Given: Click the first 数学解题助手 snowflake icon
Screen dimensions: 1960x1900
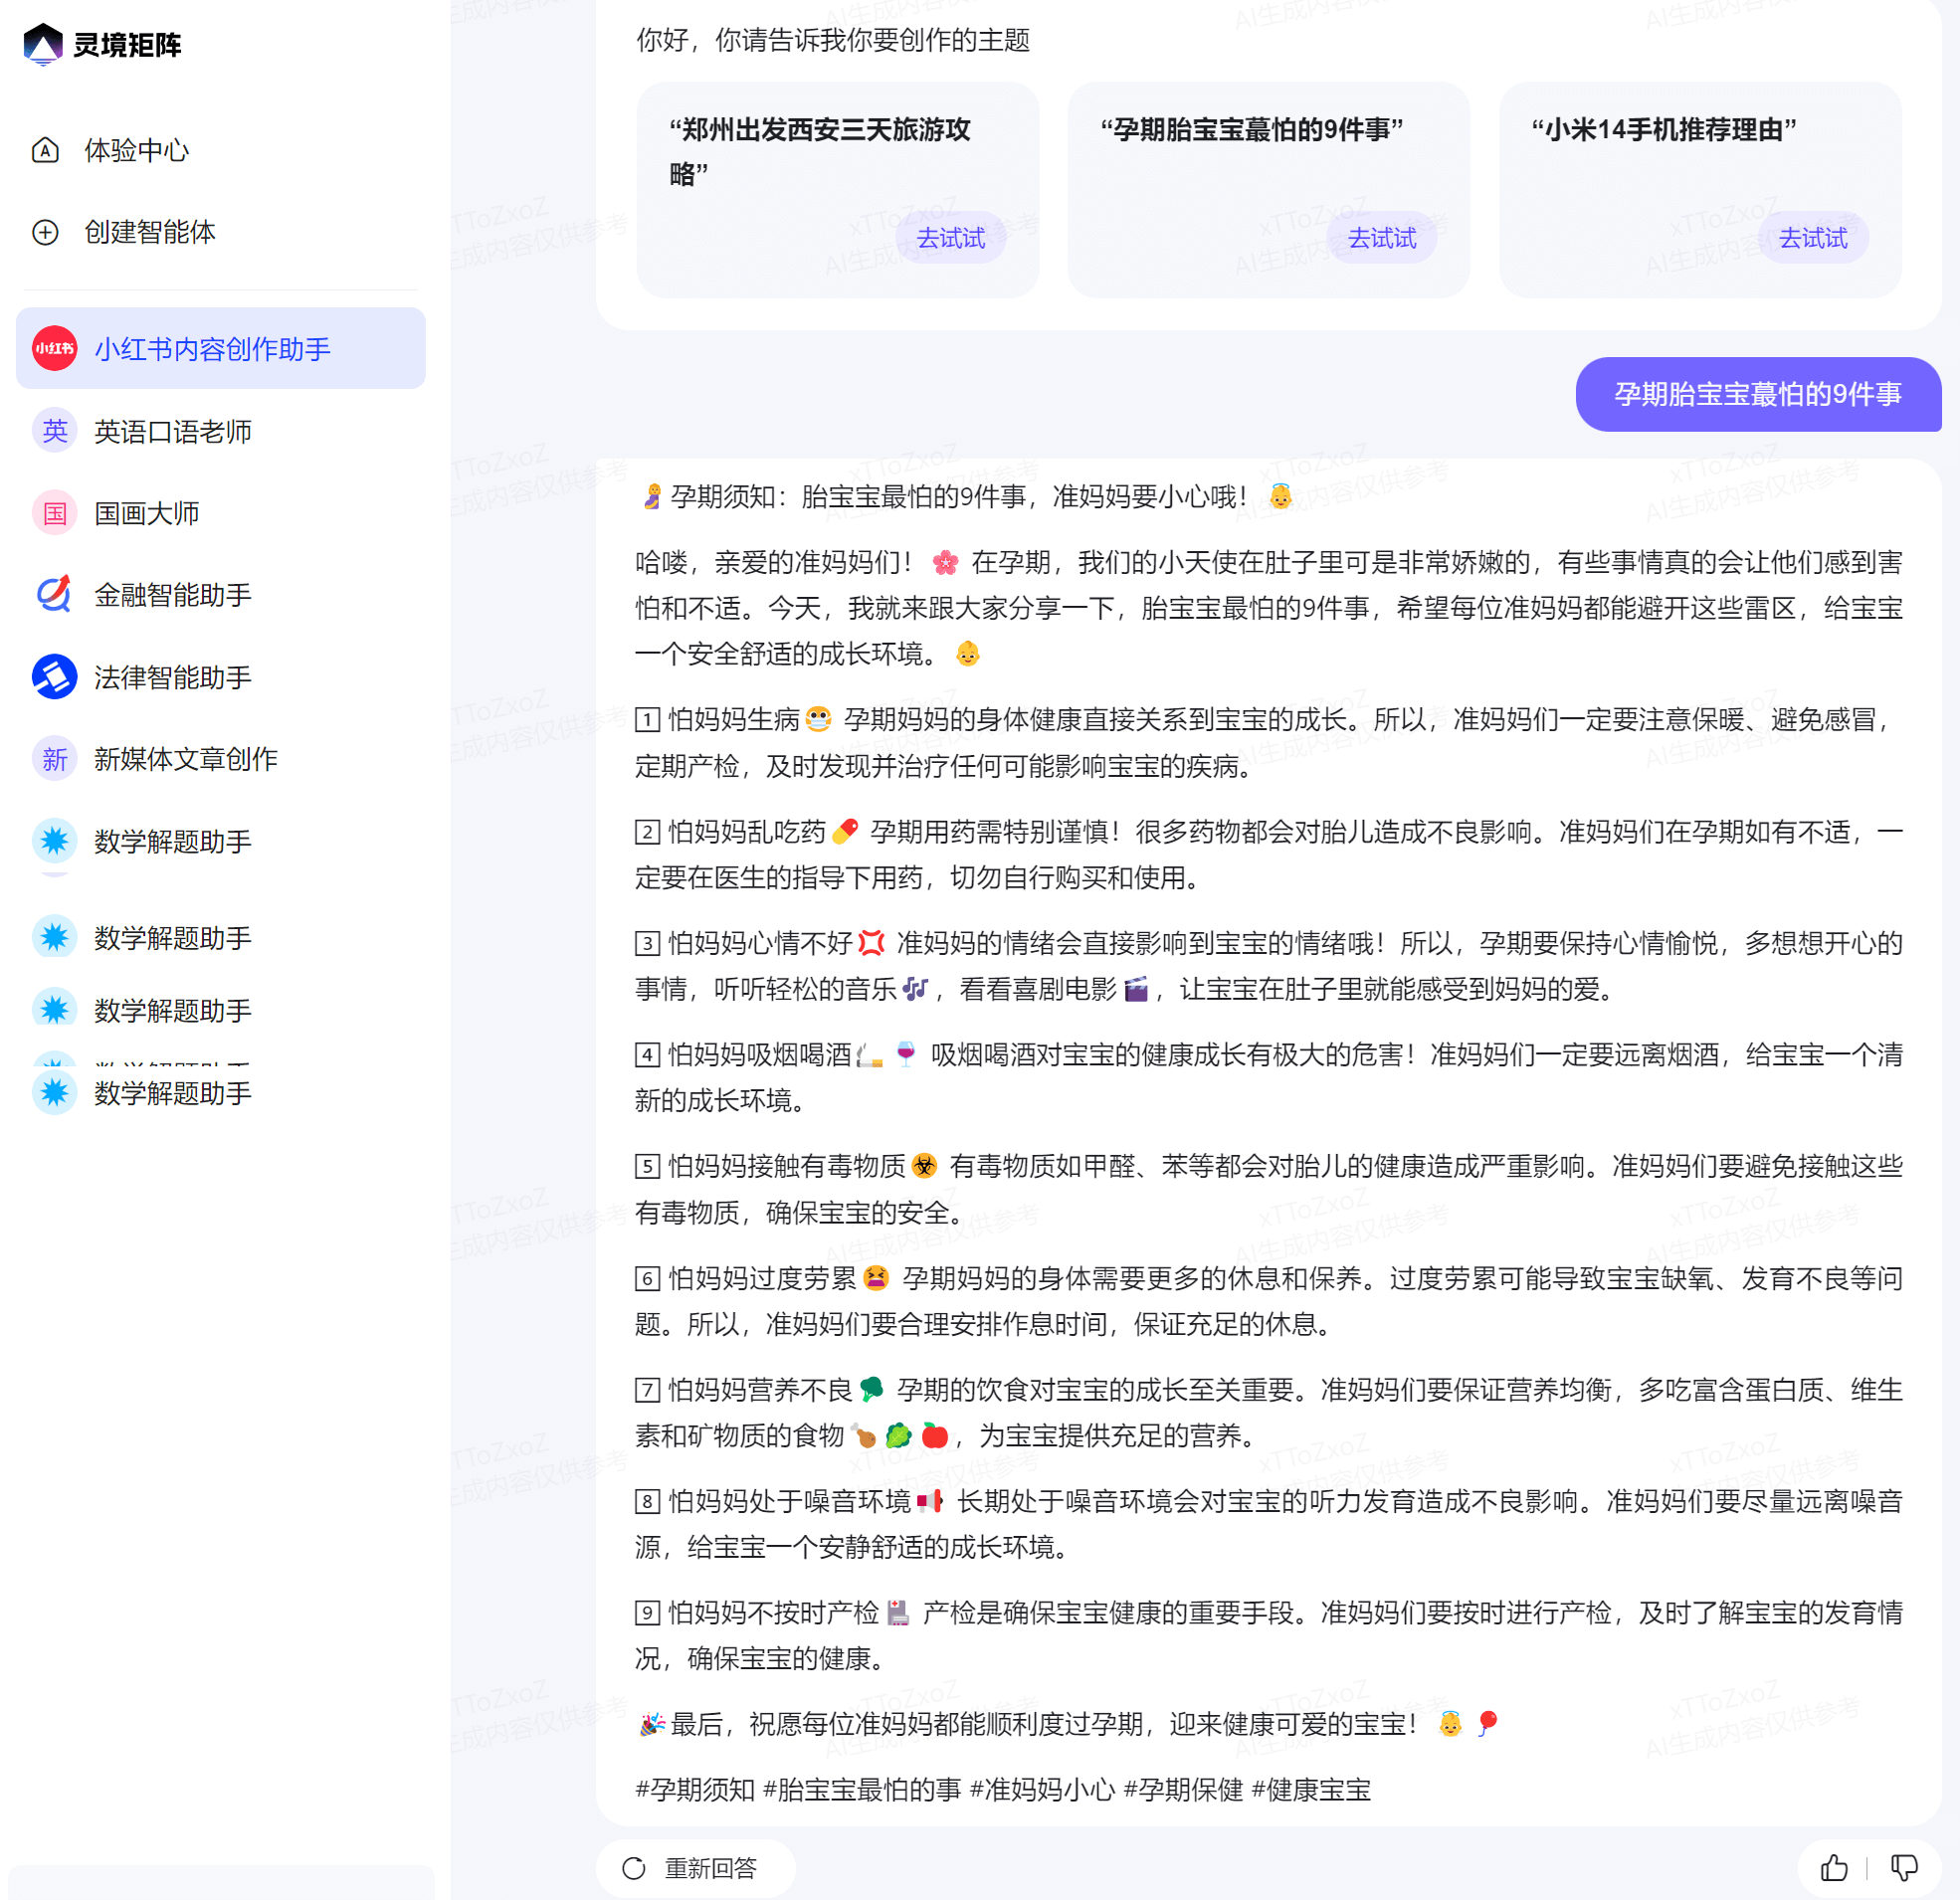Looking at the screenshot, I should tap(54, 841).
